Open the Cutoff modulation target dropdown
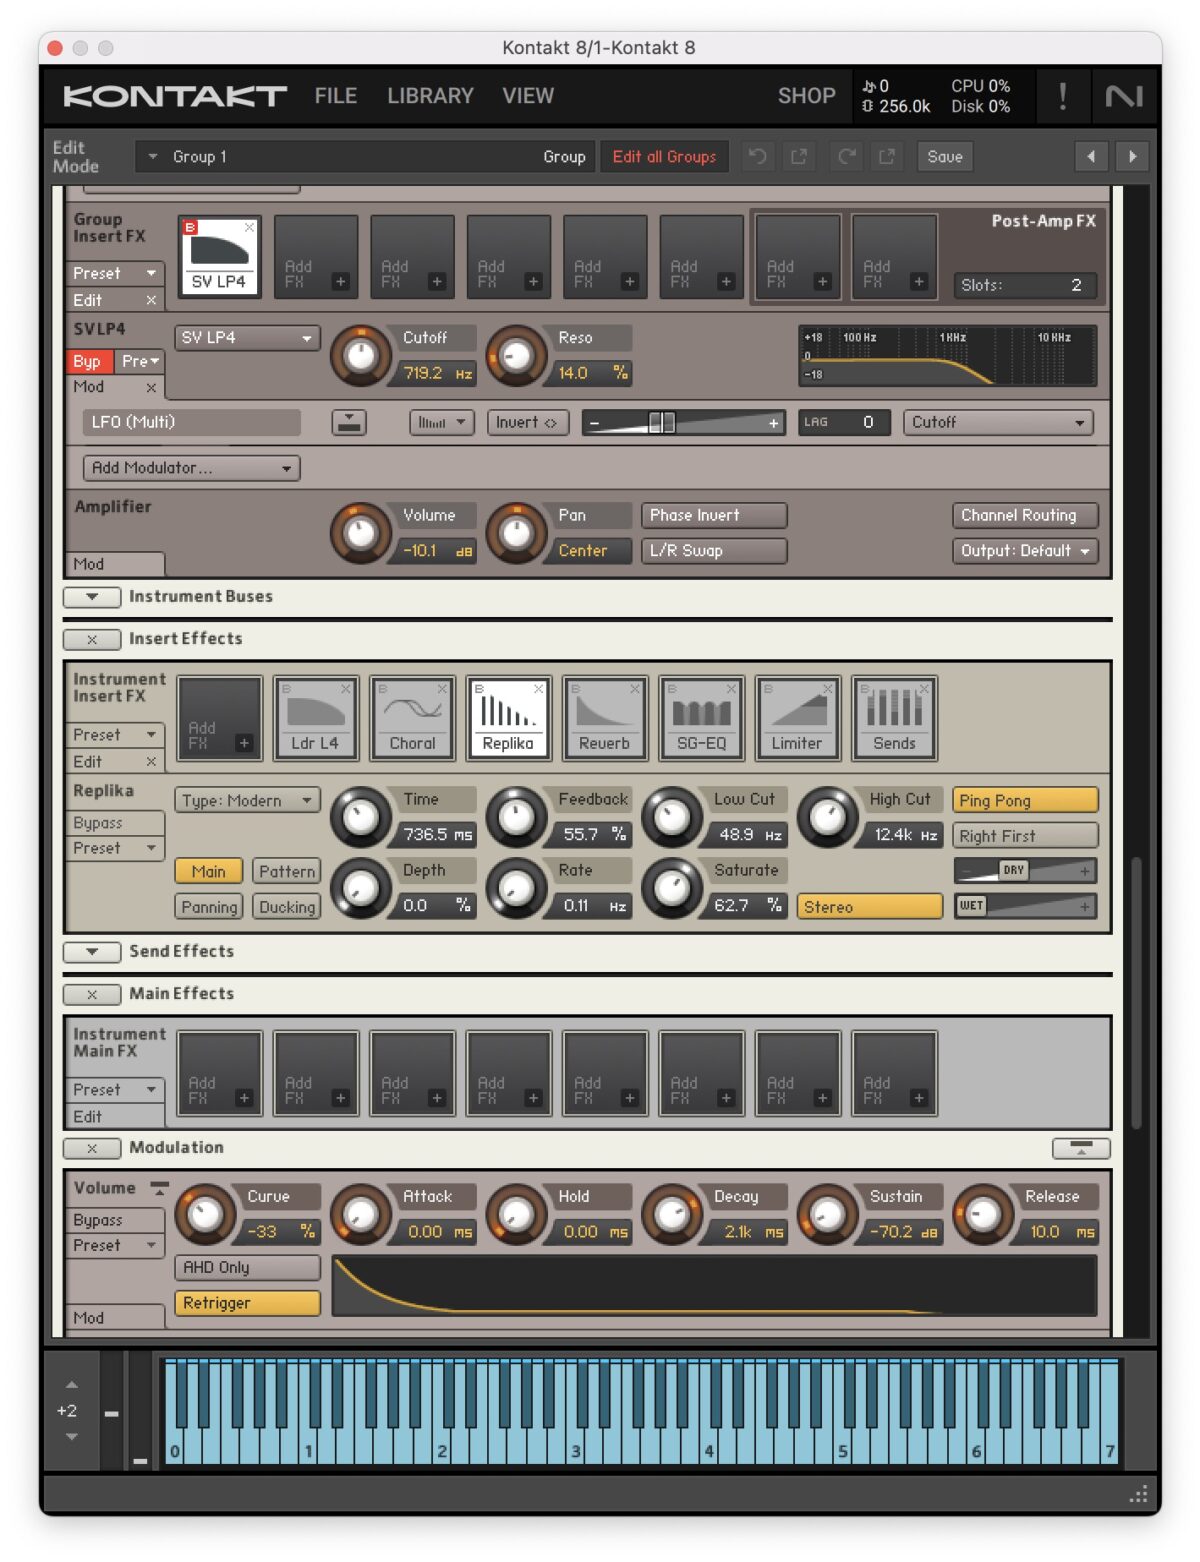This screenshot has width=1200, height=1562. (998, 422)
